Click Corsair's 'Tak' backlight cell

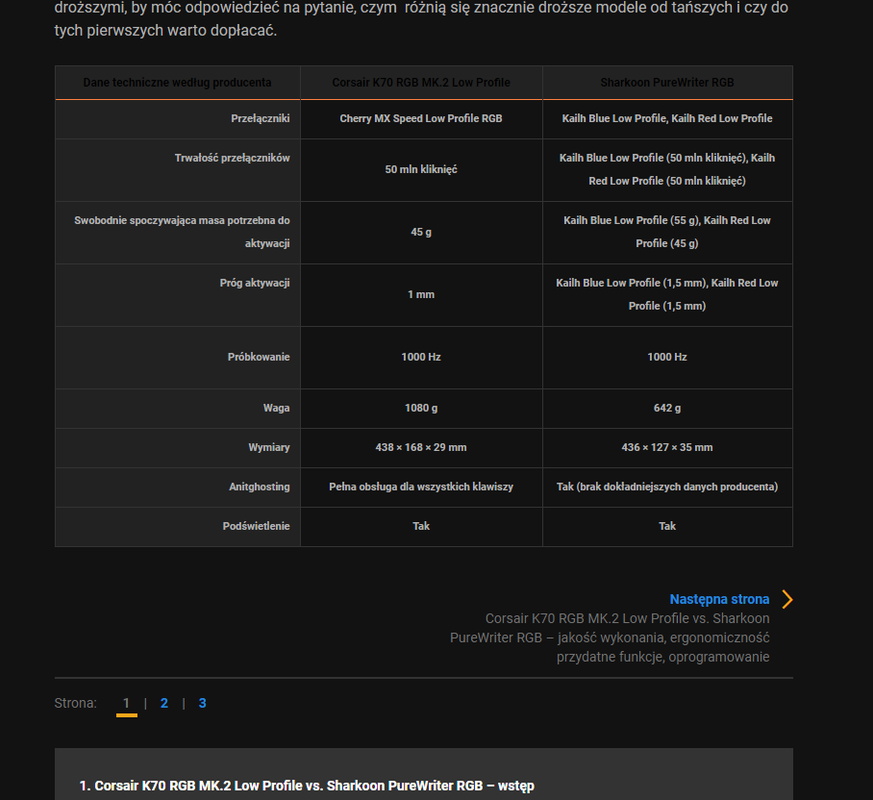pos(421,526)
